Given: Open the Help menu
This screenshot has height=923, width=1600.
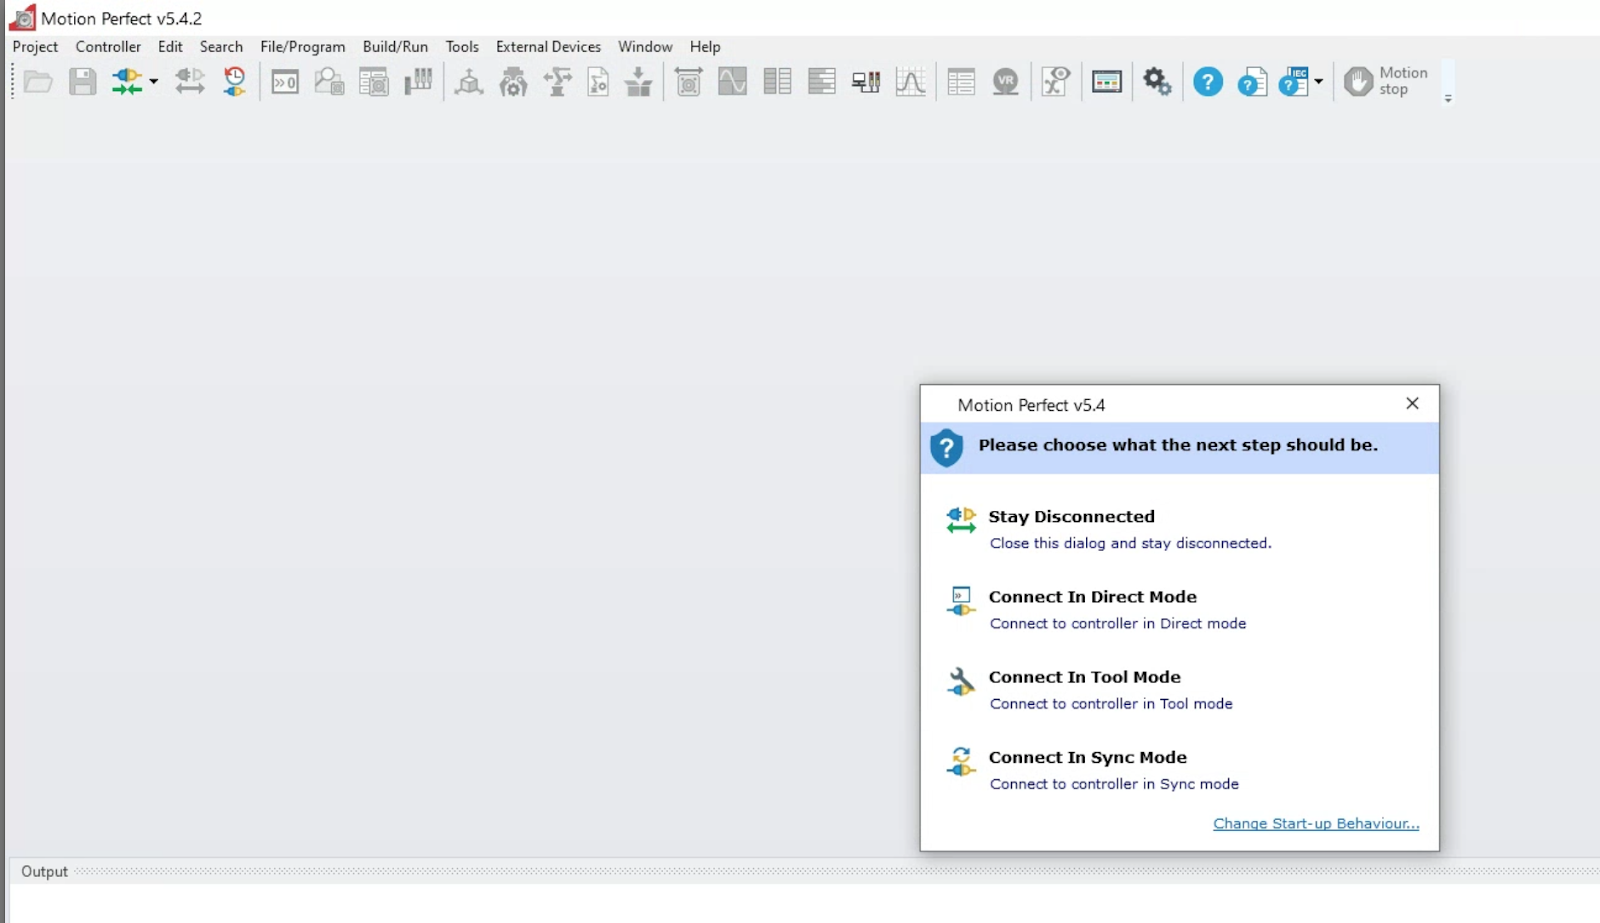Looking at the screenshot, I should [x=705, y=47].
